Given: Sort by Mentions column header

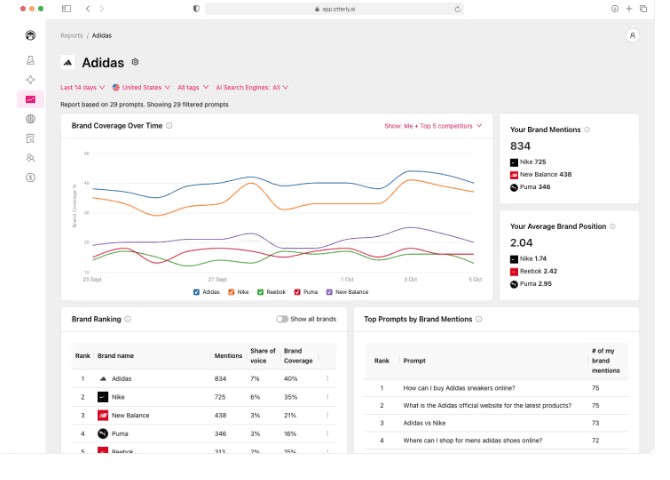Looking at the screenshot, I should click(x=228, y=356).
